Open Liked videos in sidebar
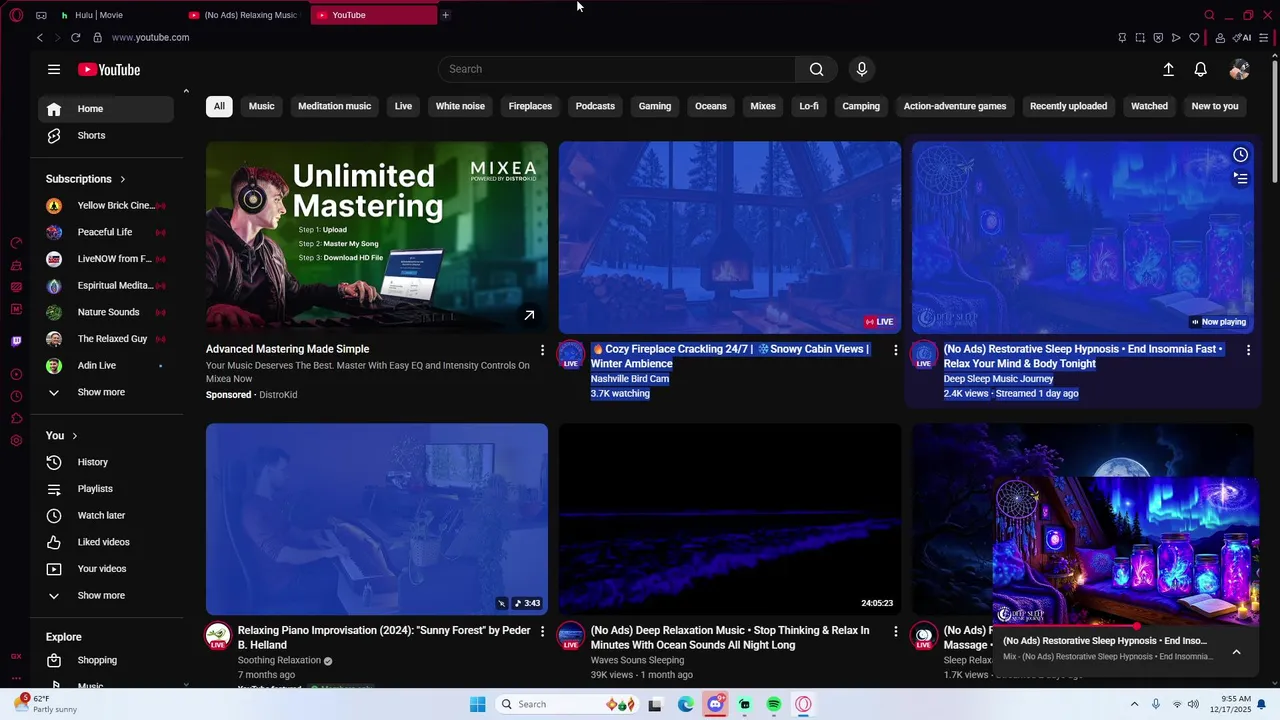Viewport: 1280px width, 720px height. tap(108, 542)
